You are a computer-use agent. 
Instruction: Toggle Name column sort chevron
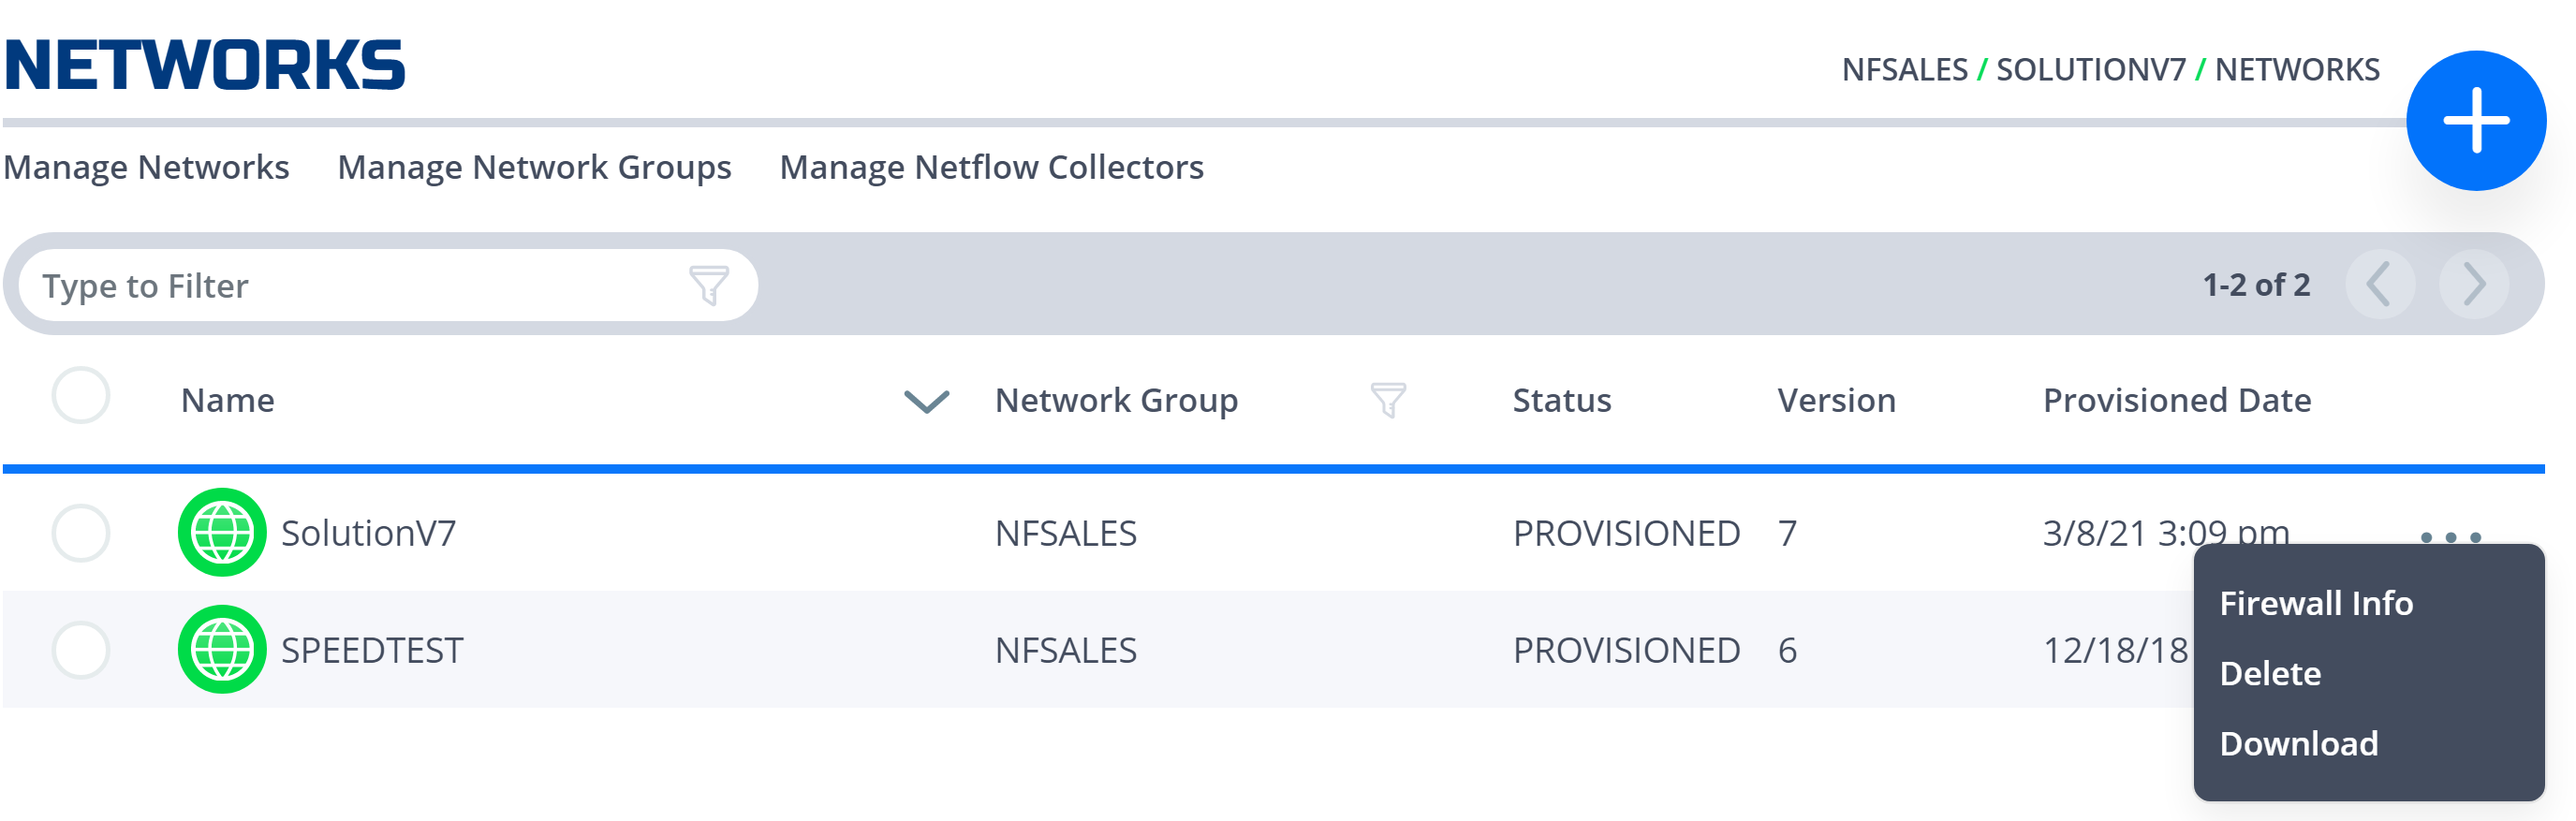coord(926,401)
